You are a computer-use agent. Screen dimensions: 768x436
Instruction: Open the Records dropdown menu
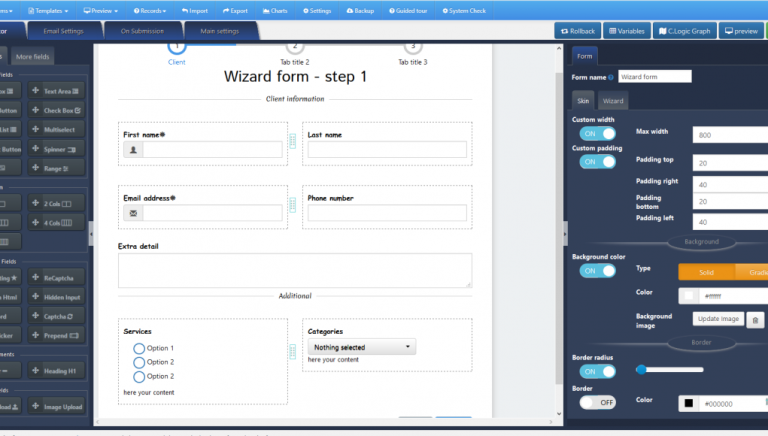tap(150, 10)
